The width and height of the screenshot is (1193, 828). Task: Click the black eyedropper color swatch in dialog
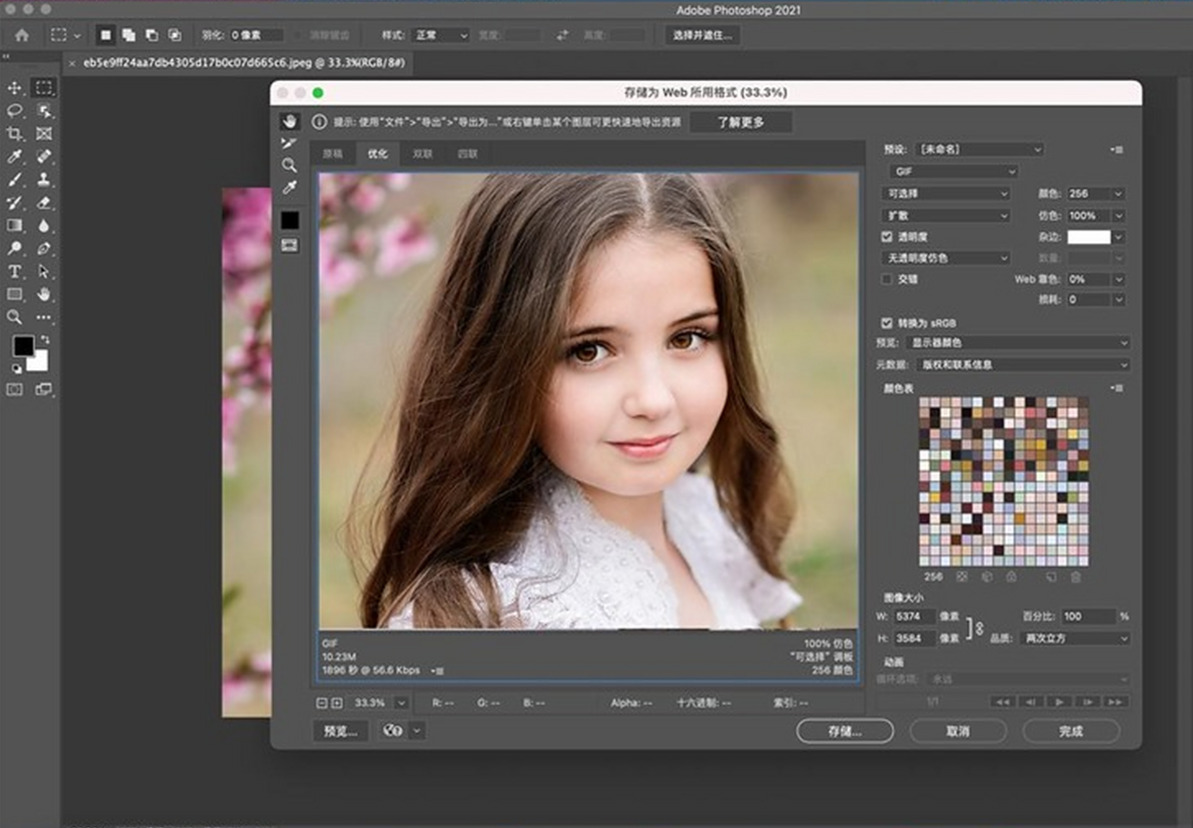290,220
